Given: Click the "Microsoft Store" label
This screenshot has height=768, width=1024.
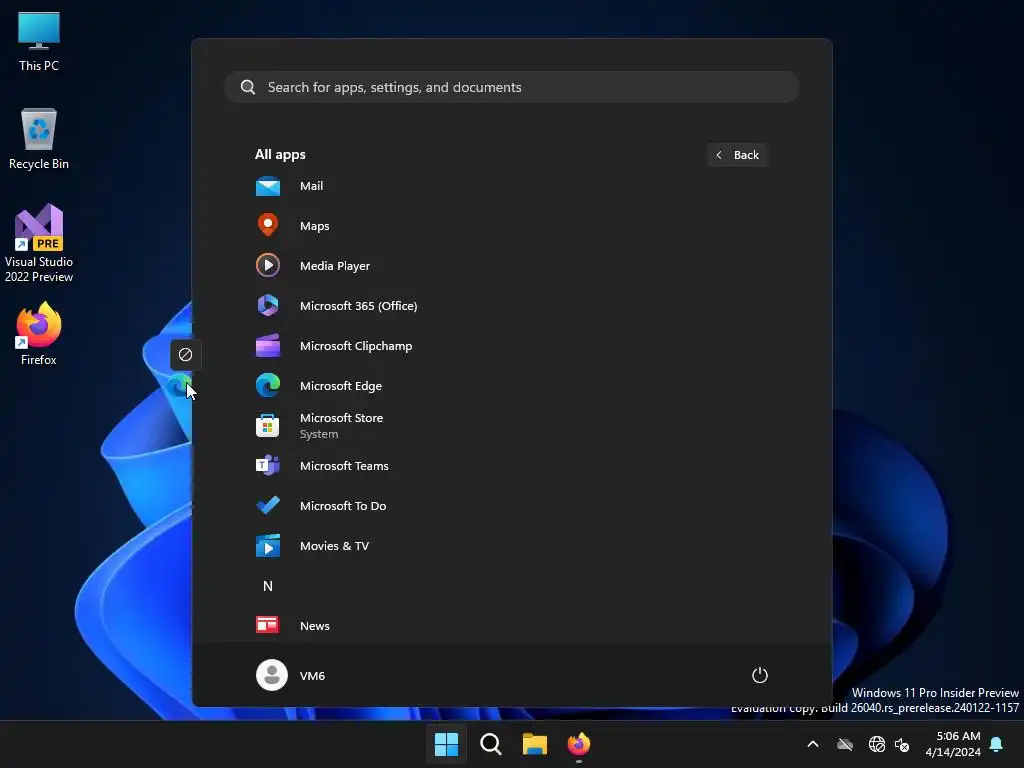Looking at the screenshot, I should pyautogui.click(x=342, y=418).
